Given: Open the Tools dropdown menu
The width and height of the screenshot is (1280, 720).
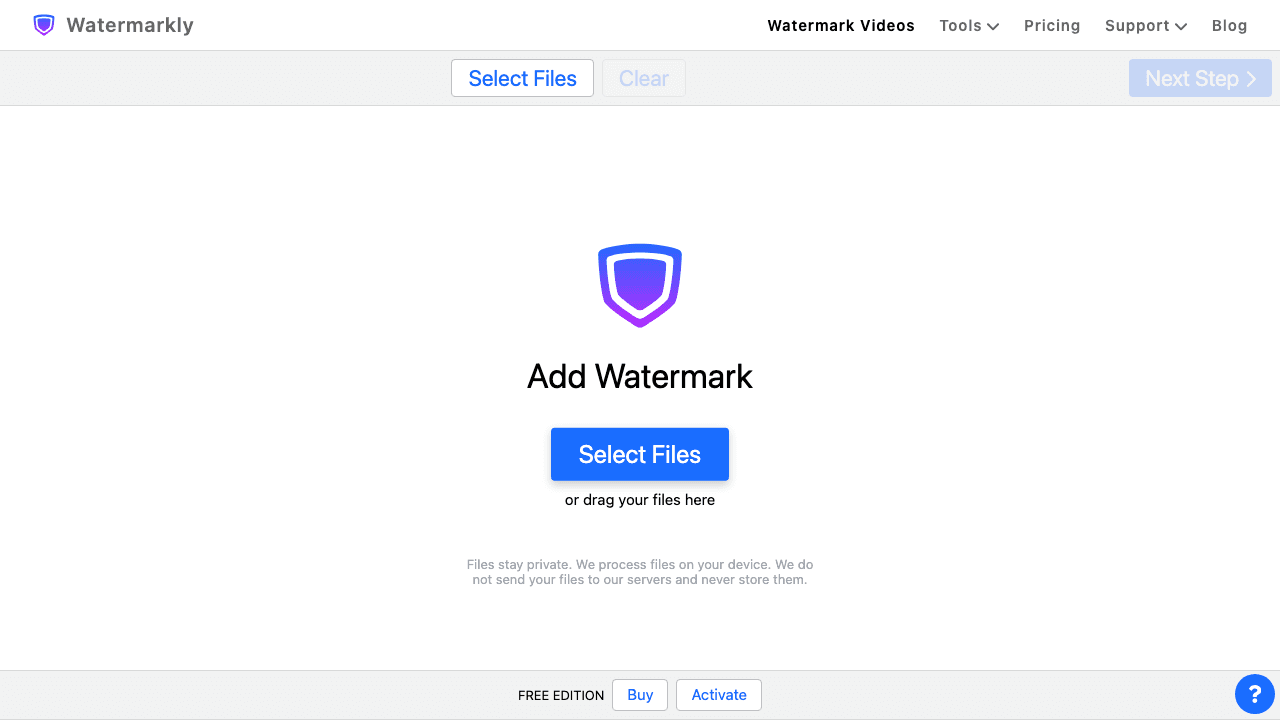Looking at the screenshot, I should [x=968, y=25].
